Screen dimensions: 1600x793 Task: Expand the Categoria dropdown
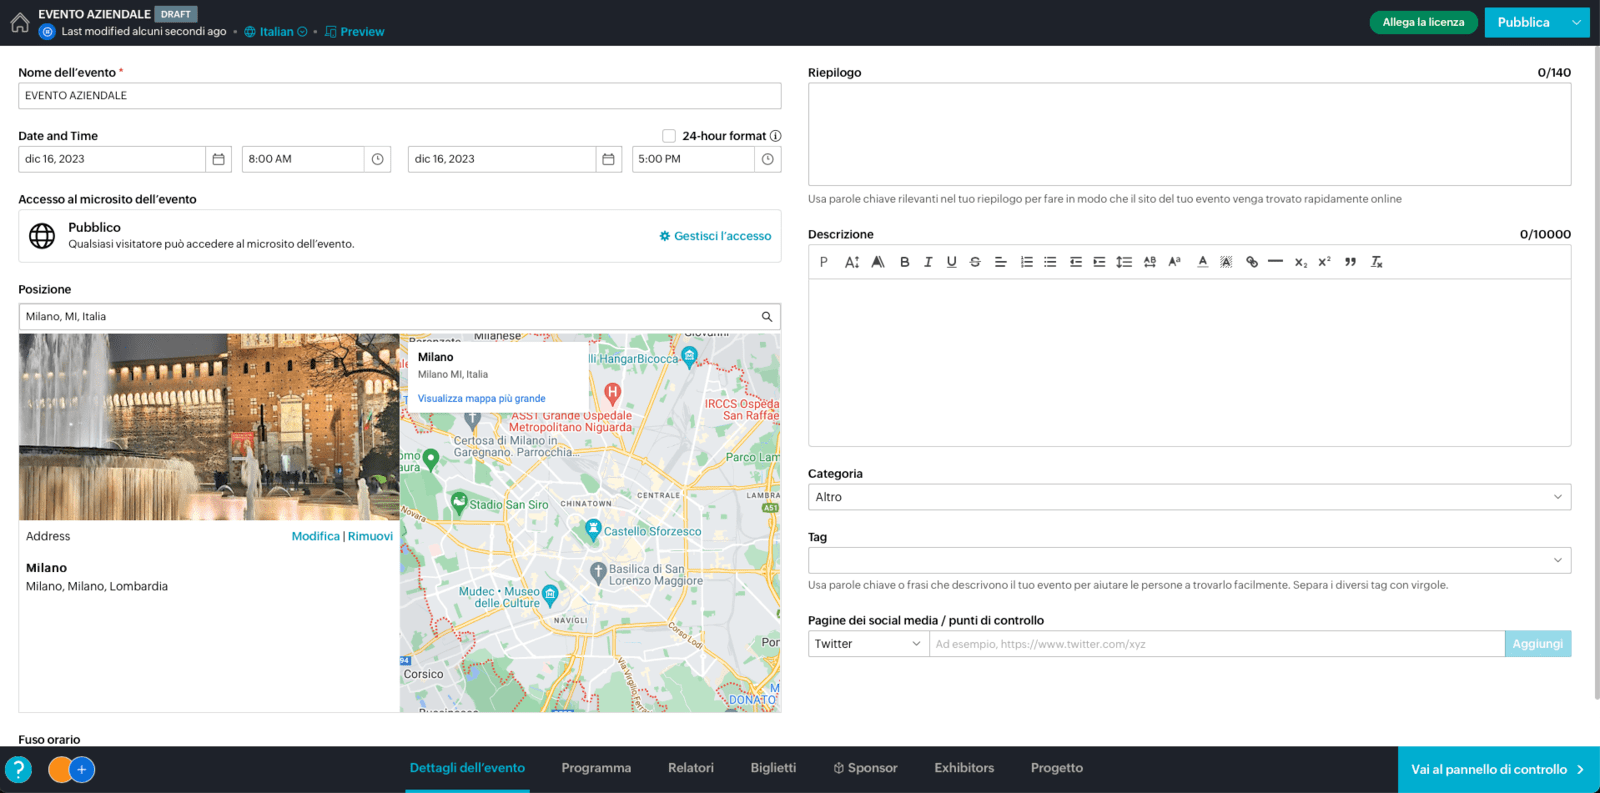1188,497
